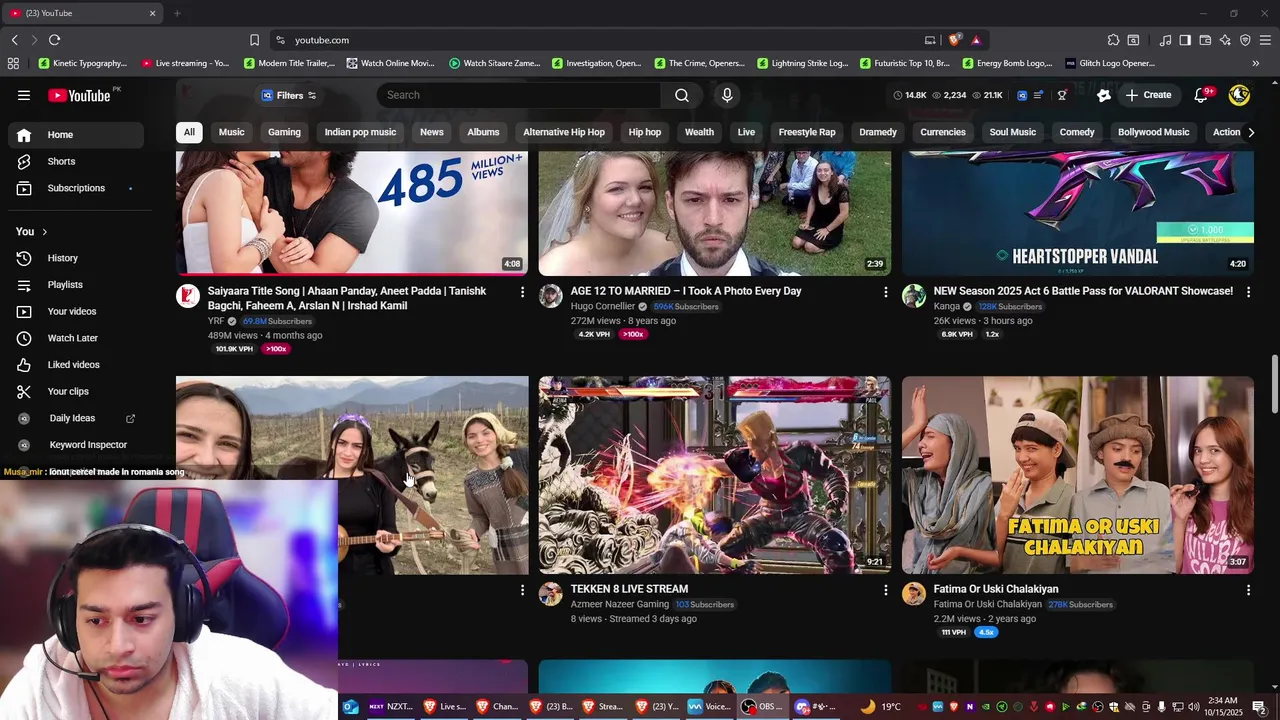Open the YouTube hamburger guide menu

(24, 95)
